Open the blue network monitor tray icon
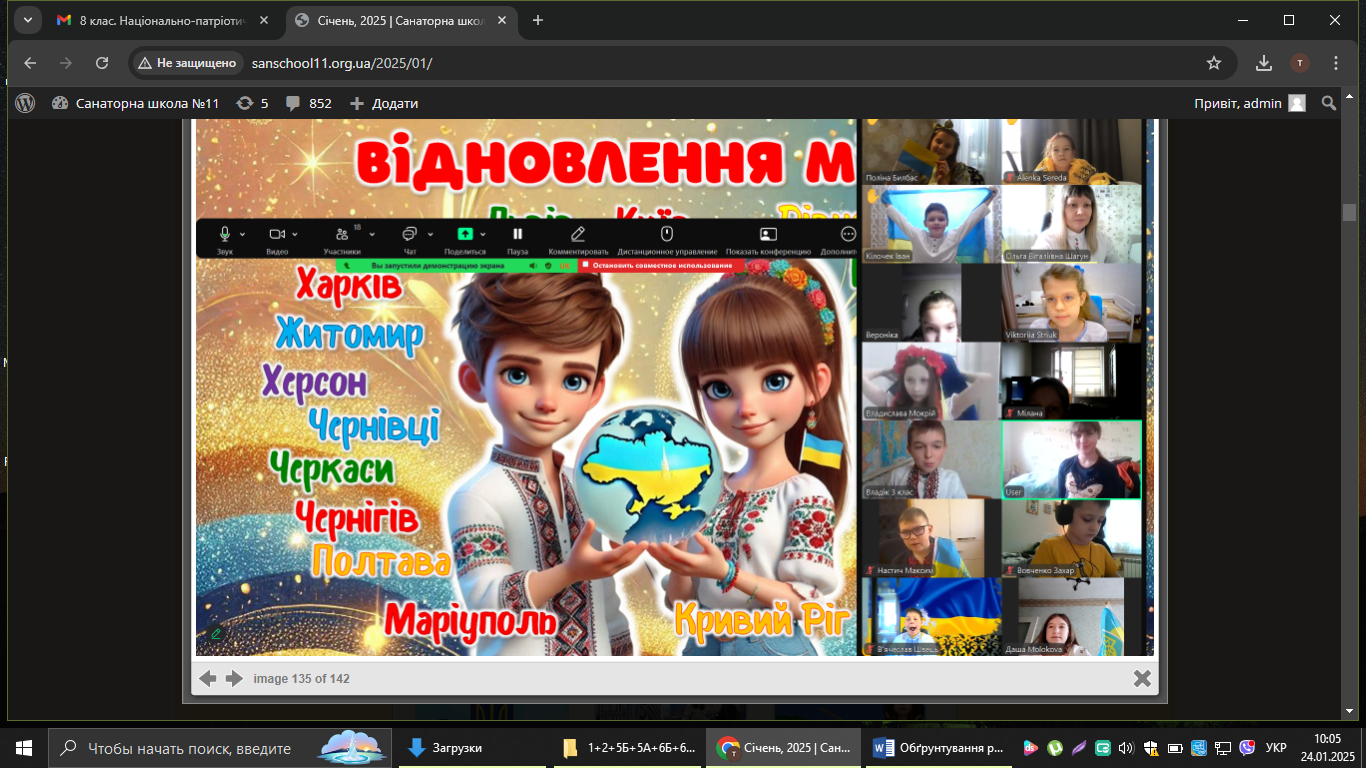This screenshot has width=1366, height=768. 1198,748
